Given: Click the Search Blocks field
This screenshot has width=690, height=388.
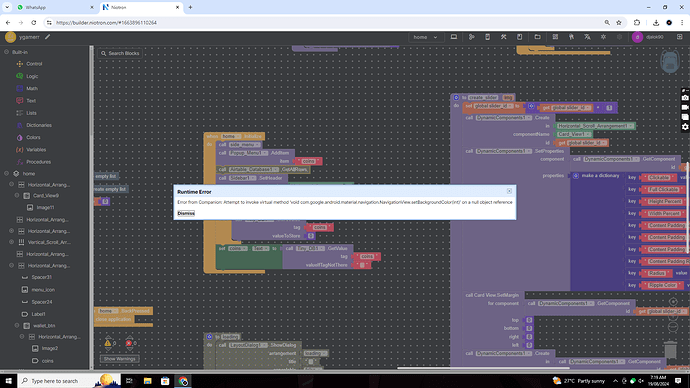Looking at the screenshot, I should click(120, 53).
